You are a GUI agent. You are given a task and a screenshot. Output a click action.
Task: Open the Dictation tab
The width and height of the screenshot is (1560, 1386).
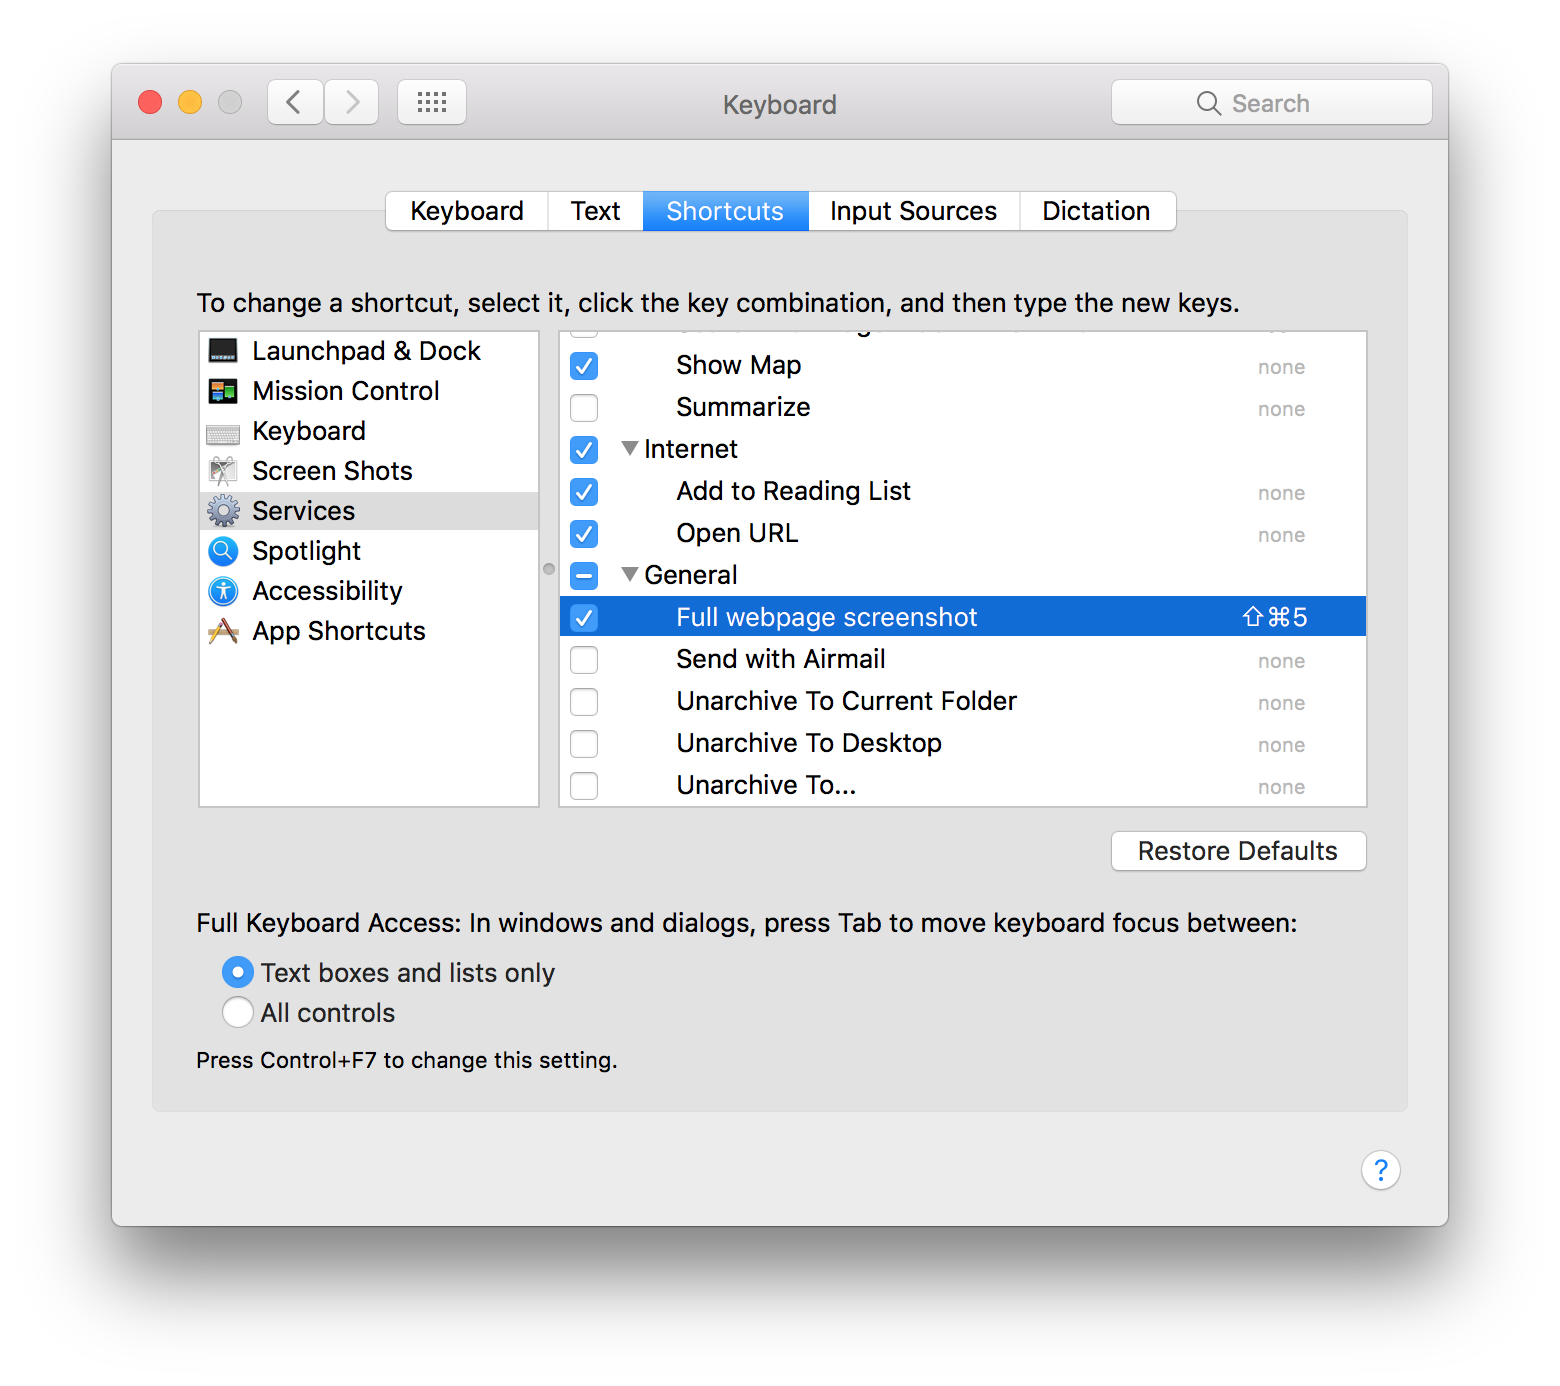point(1096,211)
